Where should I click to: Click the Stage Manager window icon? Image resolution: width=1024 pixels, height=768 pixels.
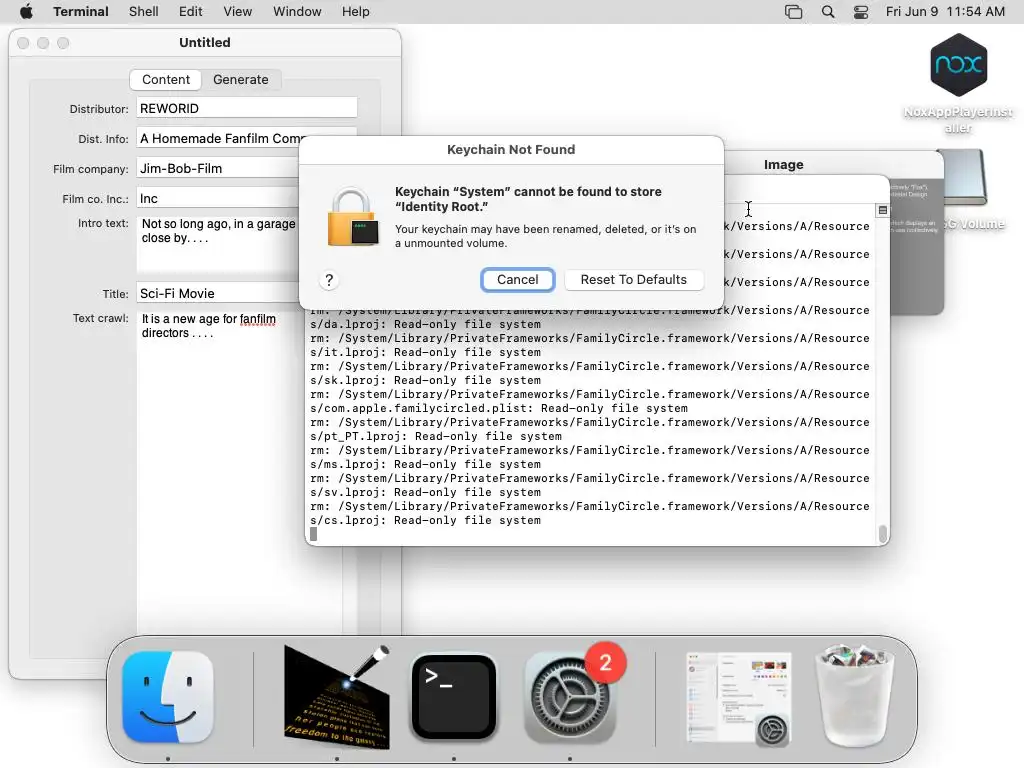(793, 12)
